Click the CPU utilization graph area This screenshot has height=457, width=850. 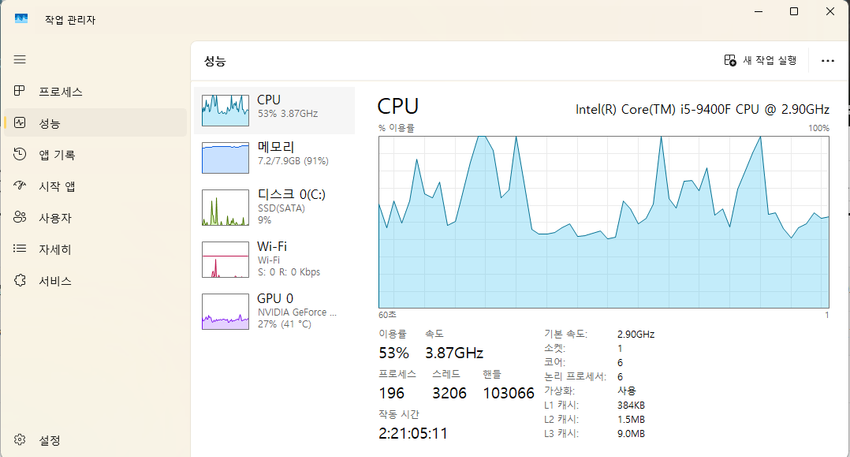click(x=604, y=222)
